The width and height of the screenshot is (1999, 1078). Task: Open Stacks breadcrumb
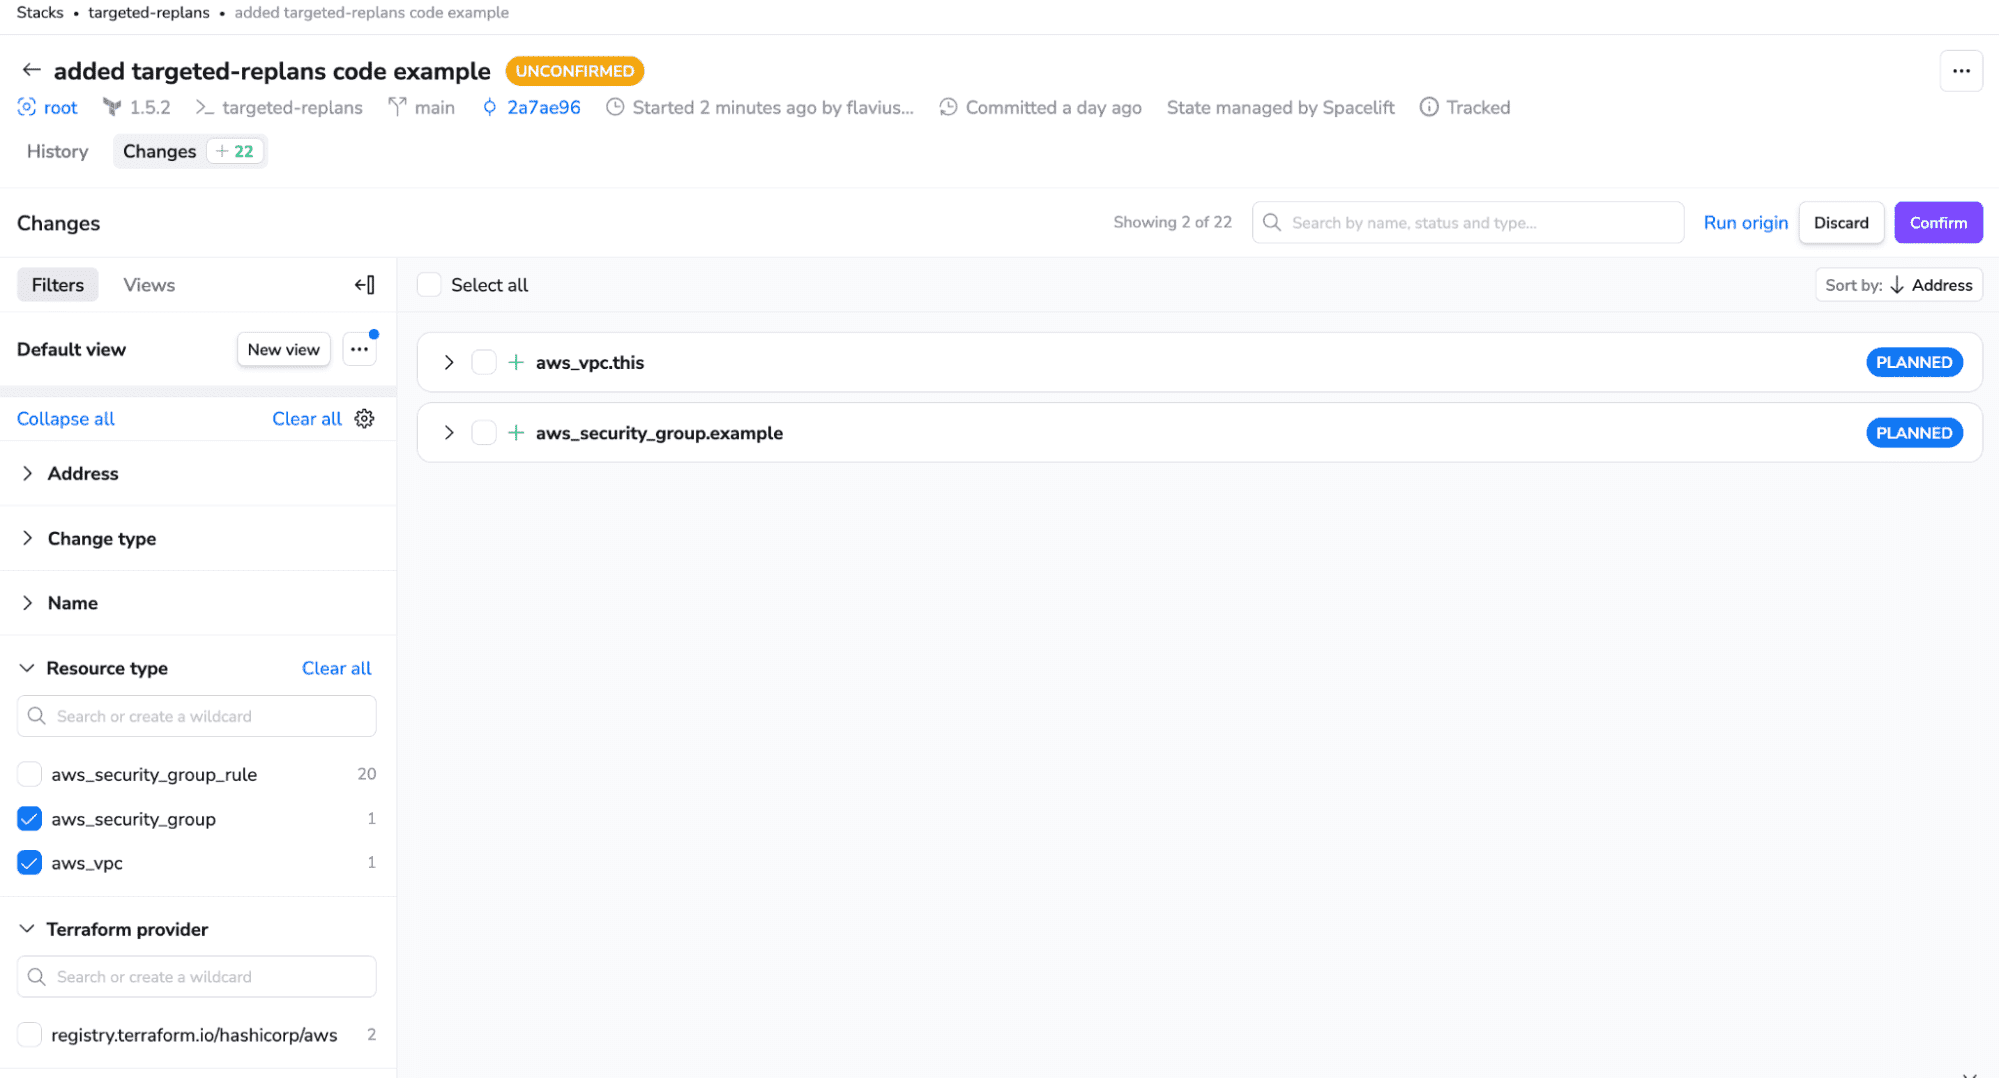click(x=40, y=12)
